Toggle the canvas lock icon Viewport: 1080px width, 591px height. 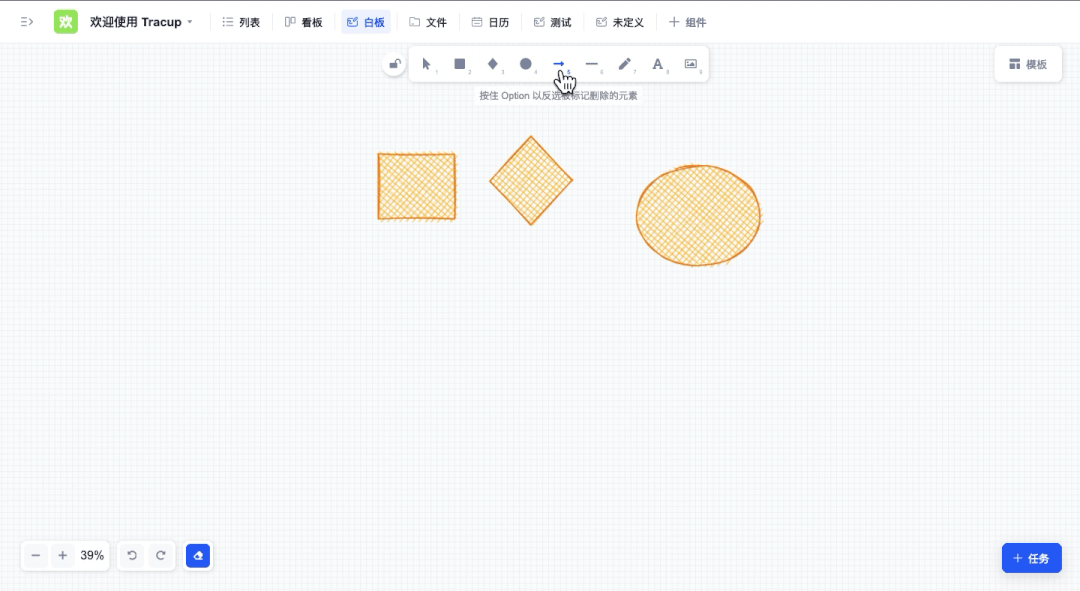(394, 65)
